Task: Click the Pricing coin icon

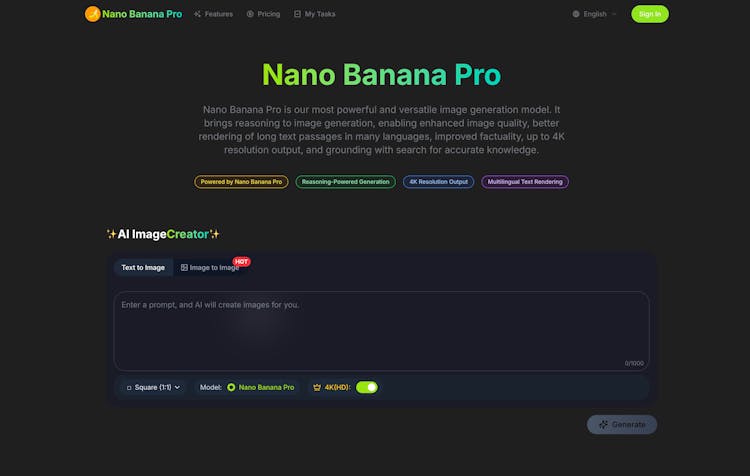Action: (x=250, y=14)
